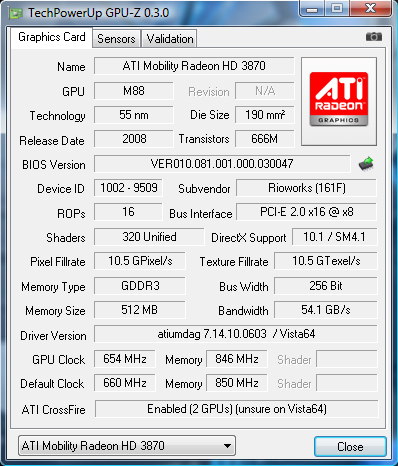The image size is (398, 466).
Task: Click the Release Date value 2008
Action: coord(134,139)
